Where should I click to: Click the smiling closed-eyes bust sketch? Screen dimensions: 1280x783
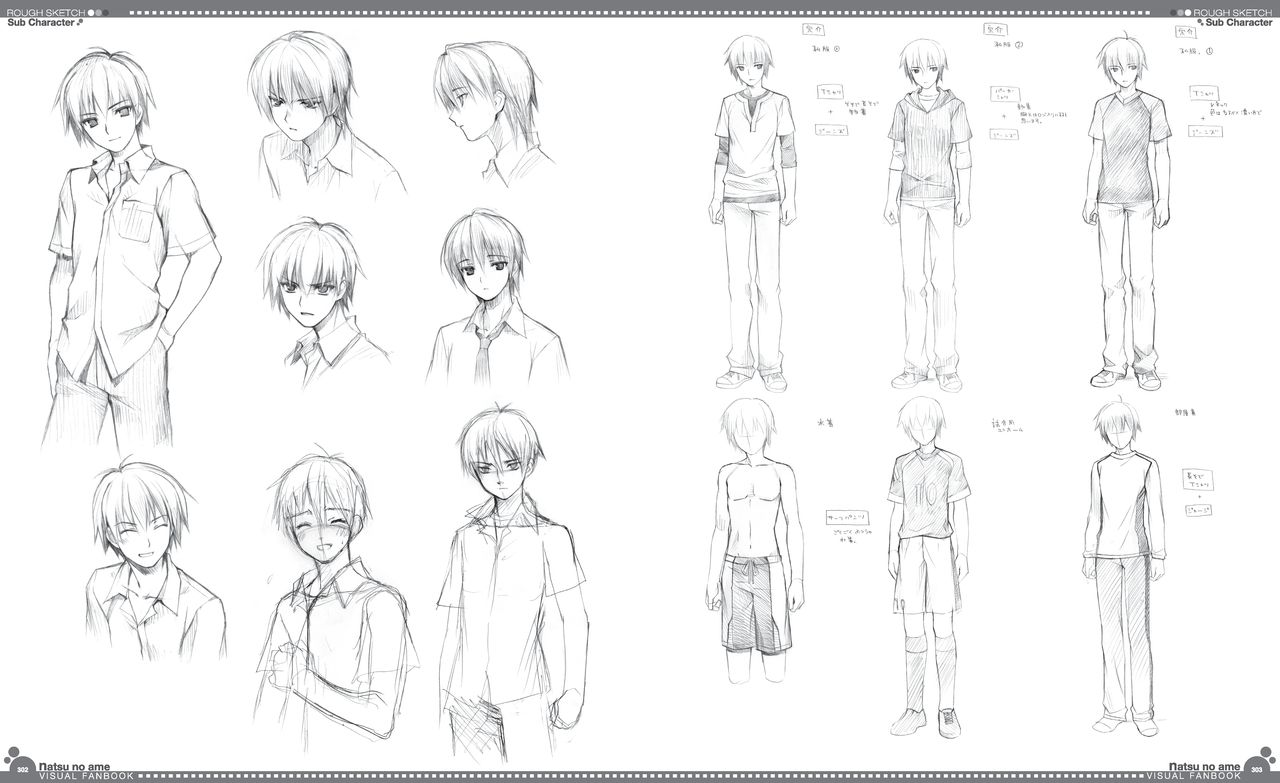pos(150,560)
